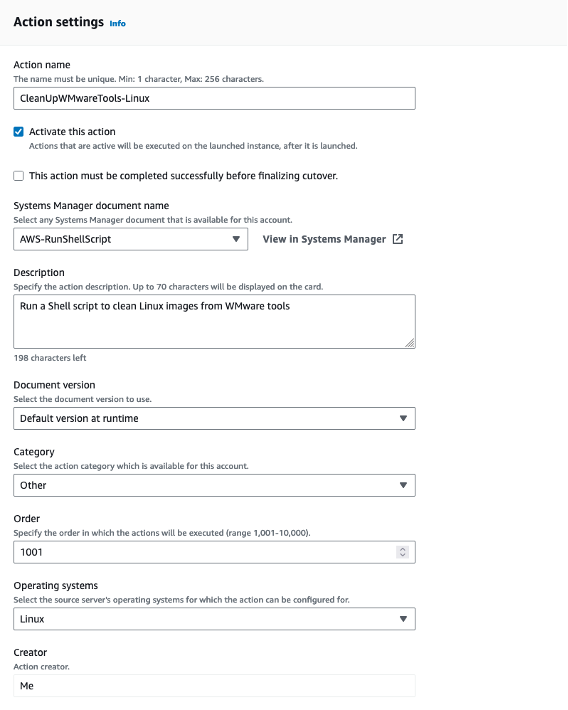The width and height of the screenshot is (568, 710).
Task: Grab the Description text area resize handle
Action: point(409,343)
